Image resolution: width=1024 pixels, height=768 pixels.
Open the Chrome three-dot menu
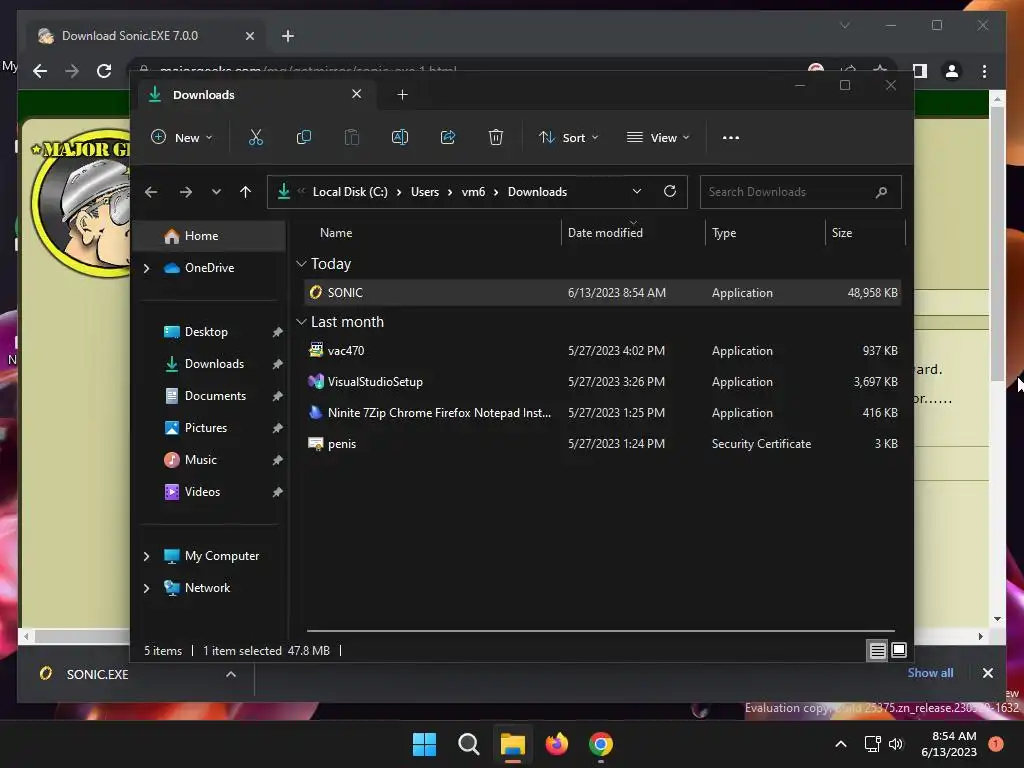click(984, 71)
